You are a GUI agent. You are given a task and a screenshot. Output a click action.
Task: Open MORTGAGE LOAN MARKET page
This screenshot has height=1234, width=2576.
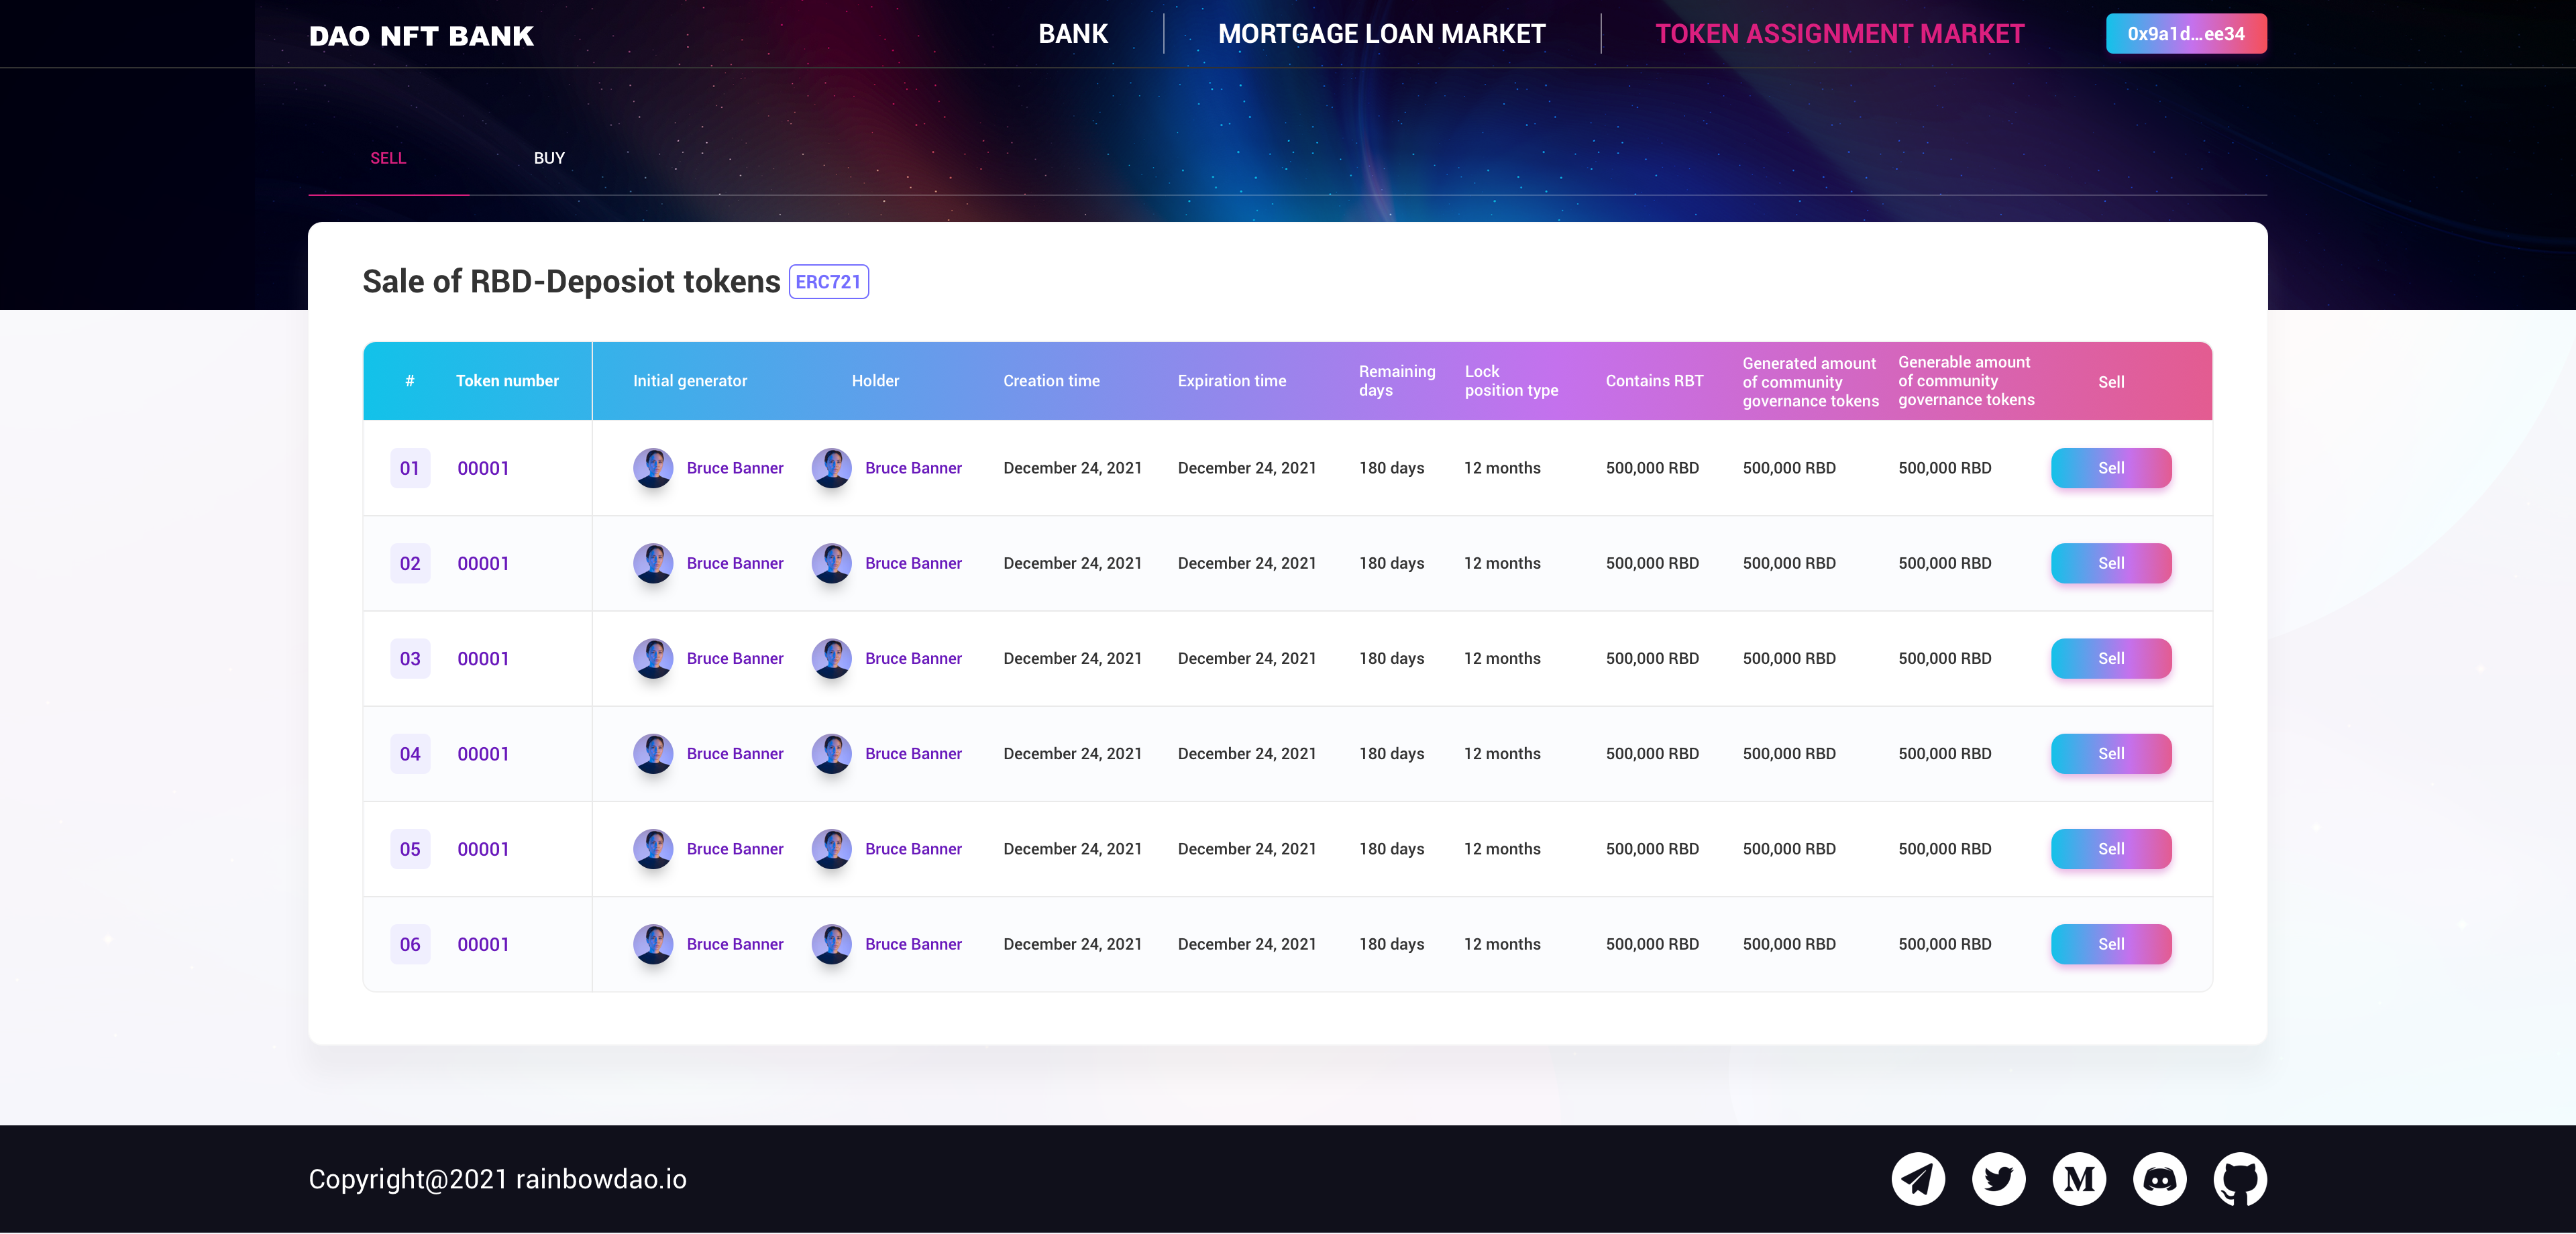click(x=1381, y=34)
